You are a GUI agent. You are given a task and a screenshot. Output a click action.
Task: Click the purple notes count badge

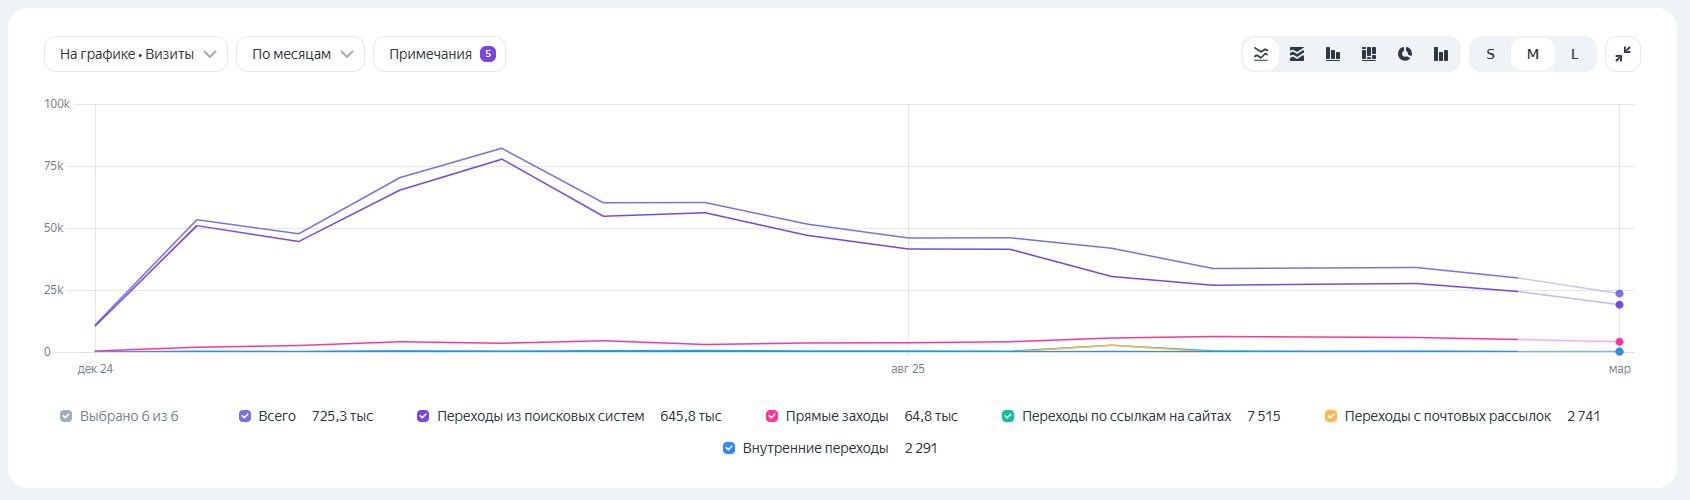(488, 54)
